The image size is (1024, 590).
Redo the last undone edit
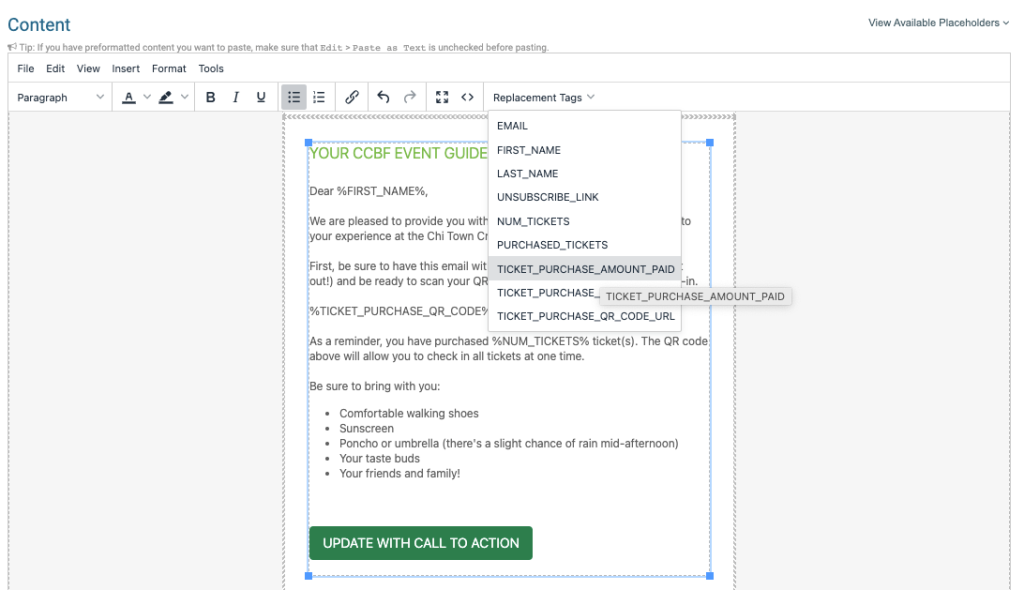409,97
